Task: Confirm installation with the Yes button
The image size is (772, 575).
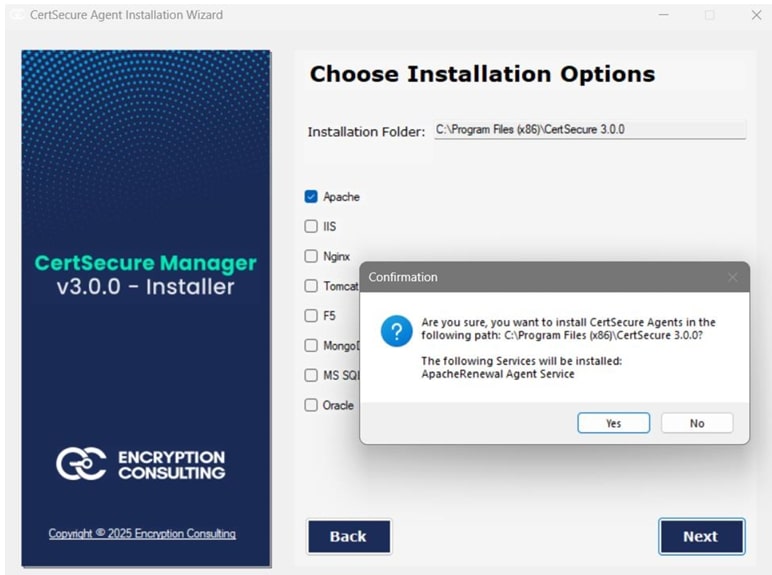Action: pyautogui.click(x=613, y=423)
